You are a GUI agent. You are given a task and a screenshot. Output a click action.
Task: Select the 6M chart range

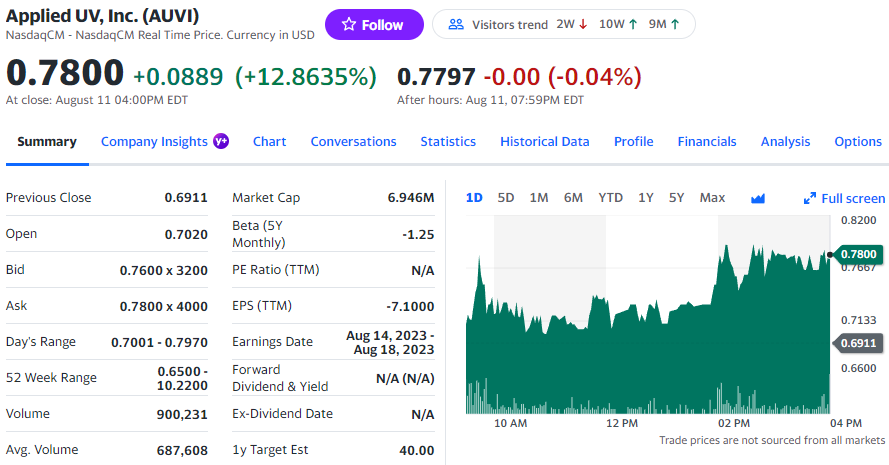pos(573,198)
